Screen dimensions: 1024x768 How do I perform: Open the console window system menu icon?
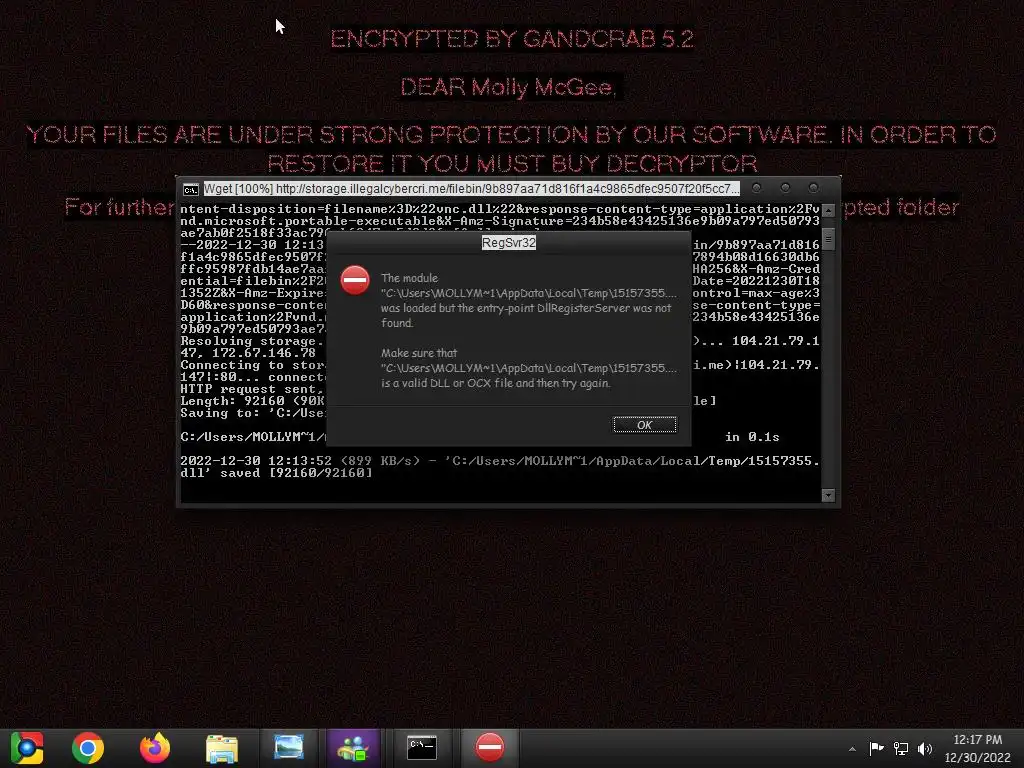tap(191, 189)
